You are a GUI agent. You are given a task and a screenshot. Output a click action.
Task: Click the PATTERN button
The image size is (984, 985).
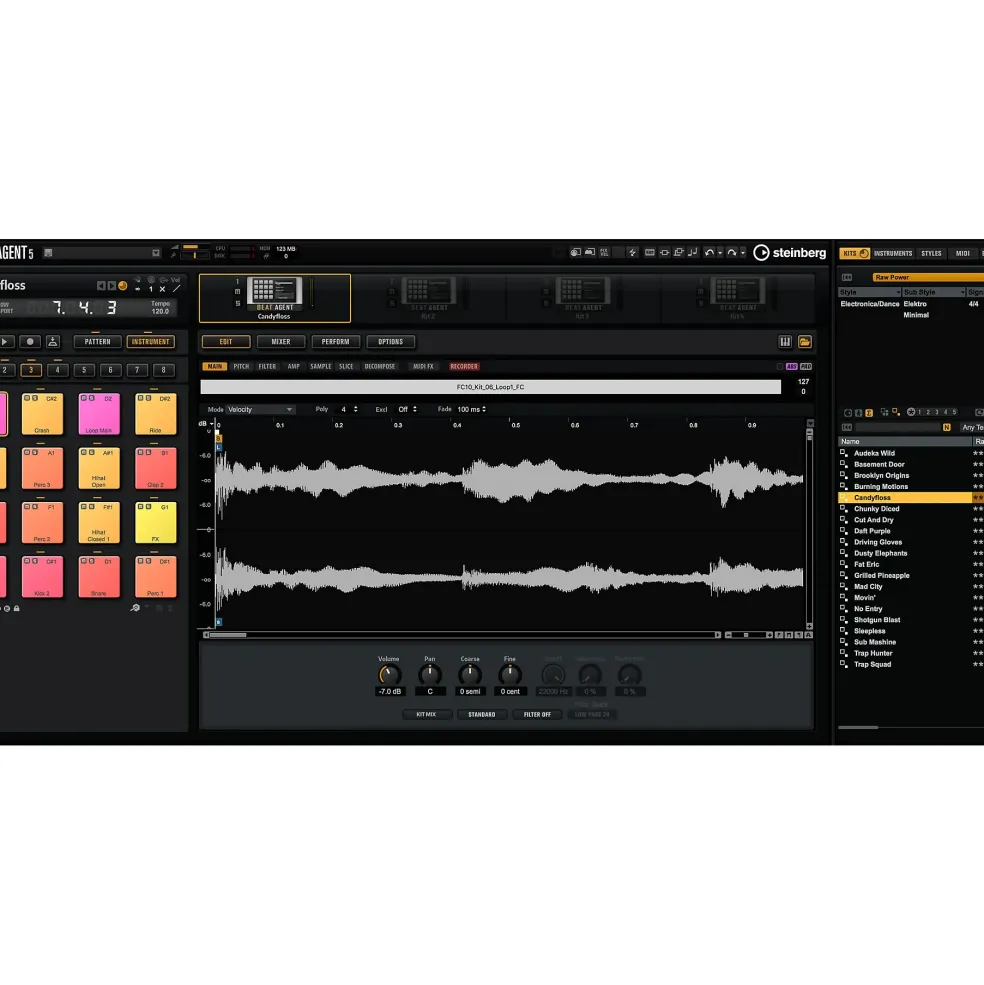pos(97,342)
